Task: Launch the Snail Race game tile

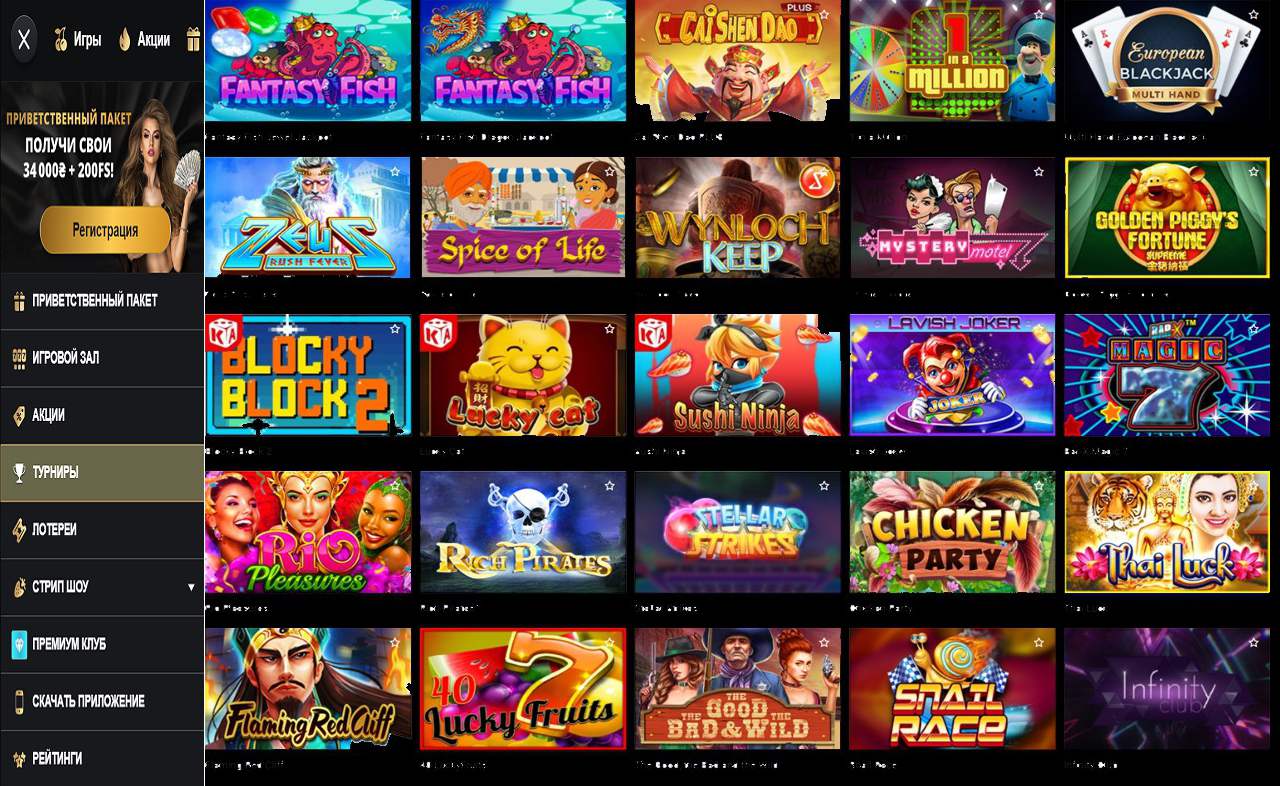Action: point(952,689)
